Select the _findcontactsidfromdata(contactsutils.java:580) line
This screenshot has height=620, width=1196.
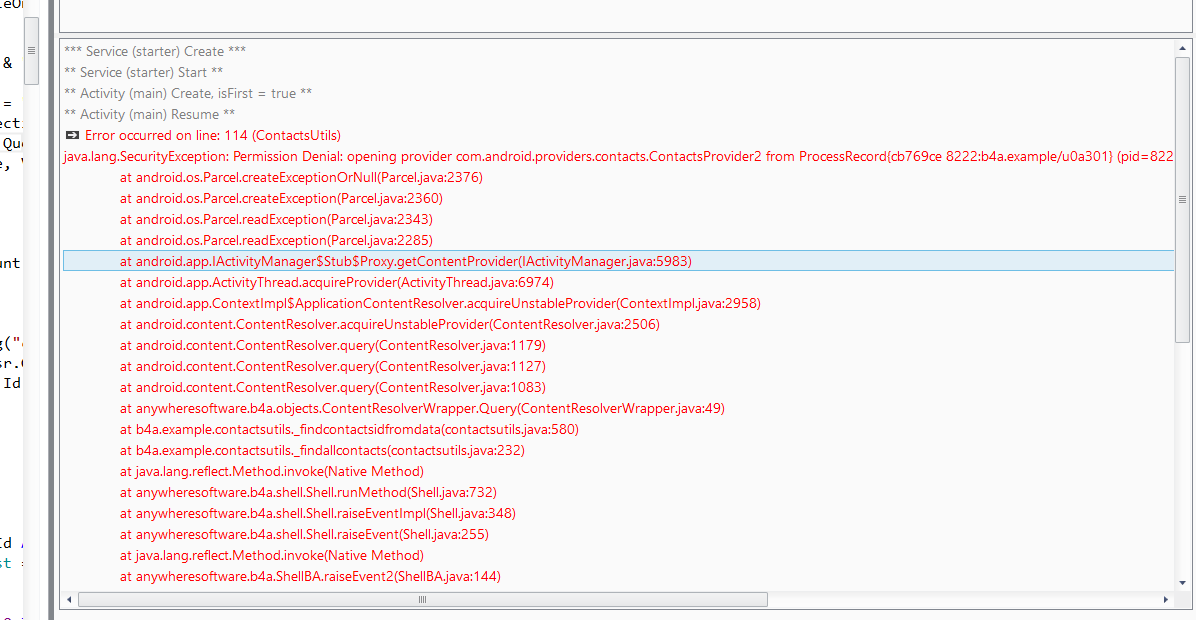(349, 429)
